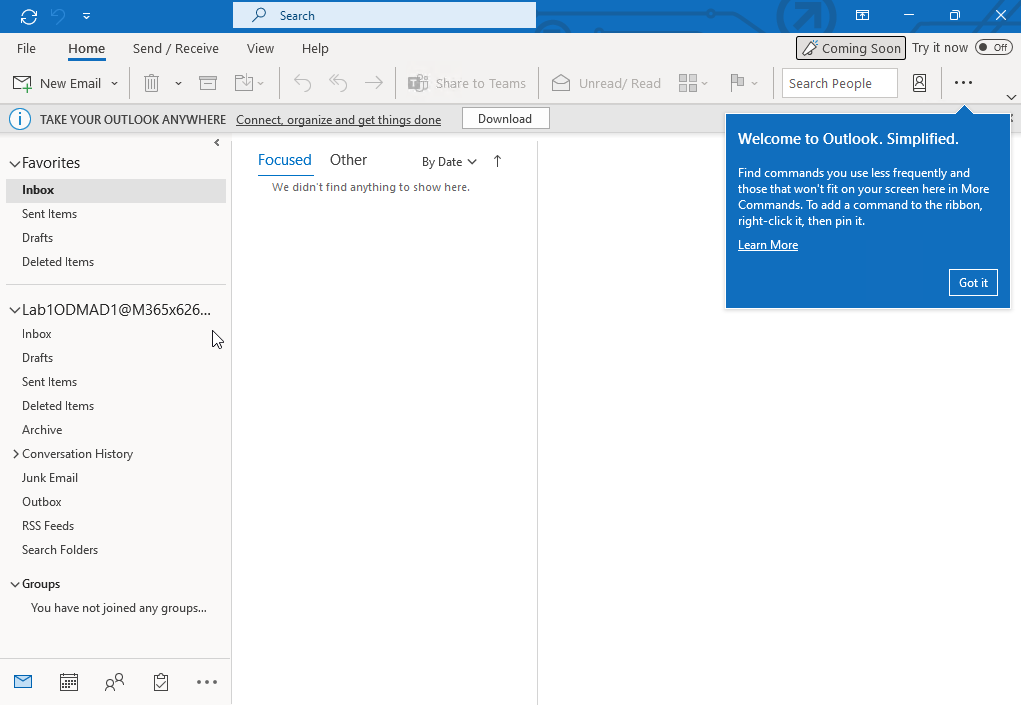Select the Focused inbox tab
1021x709 pixels.
click(x=285, y=160)
